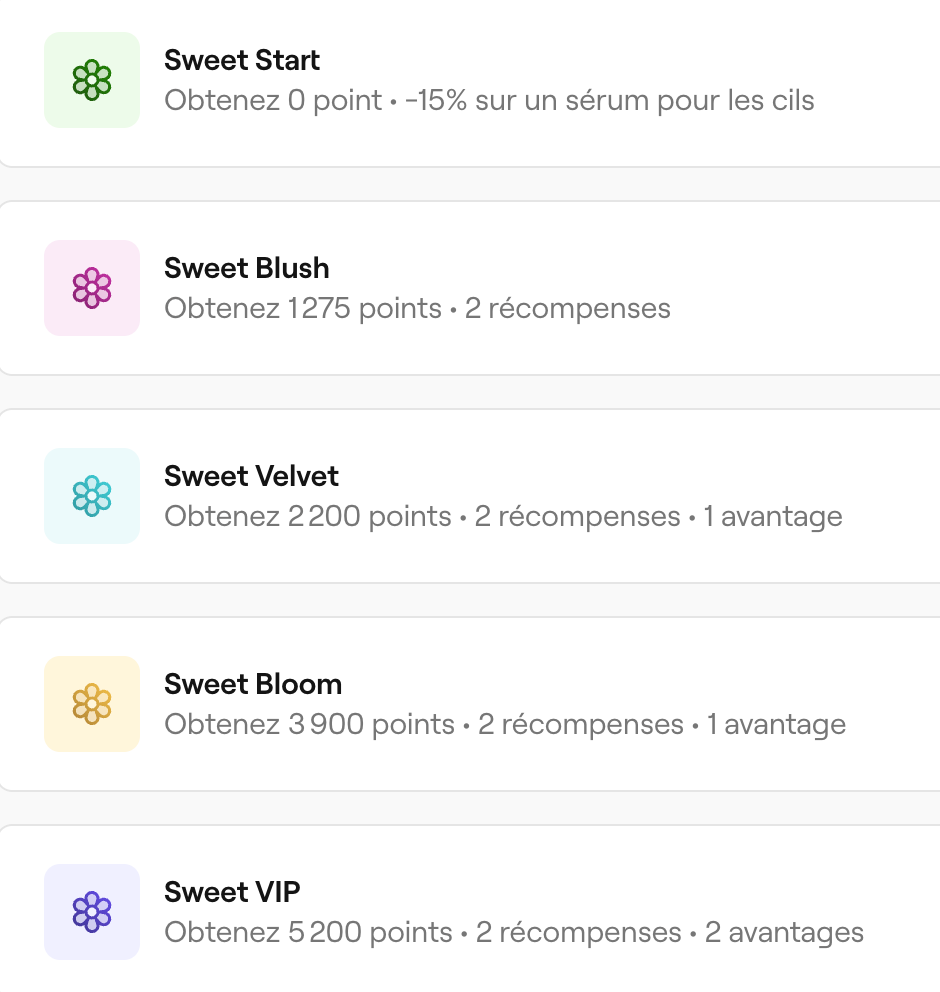The image size is (940, 992).
Task: Click the yellow flower icon for Sweet Bloom
Action: (92, 704)
